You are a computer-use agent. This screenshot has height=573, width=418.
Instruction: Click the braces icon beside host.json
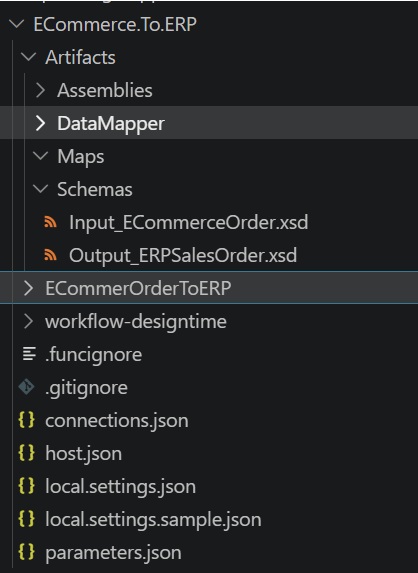click(27, 453)
